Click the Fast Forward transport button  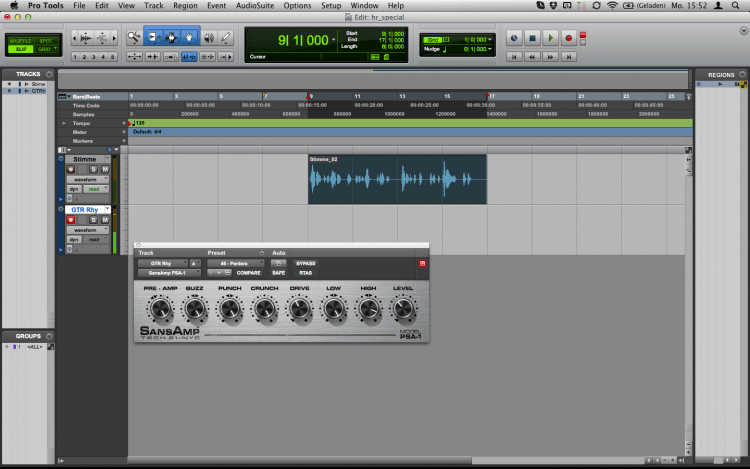(551, 57)
